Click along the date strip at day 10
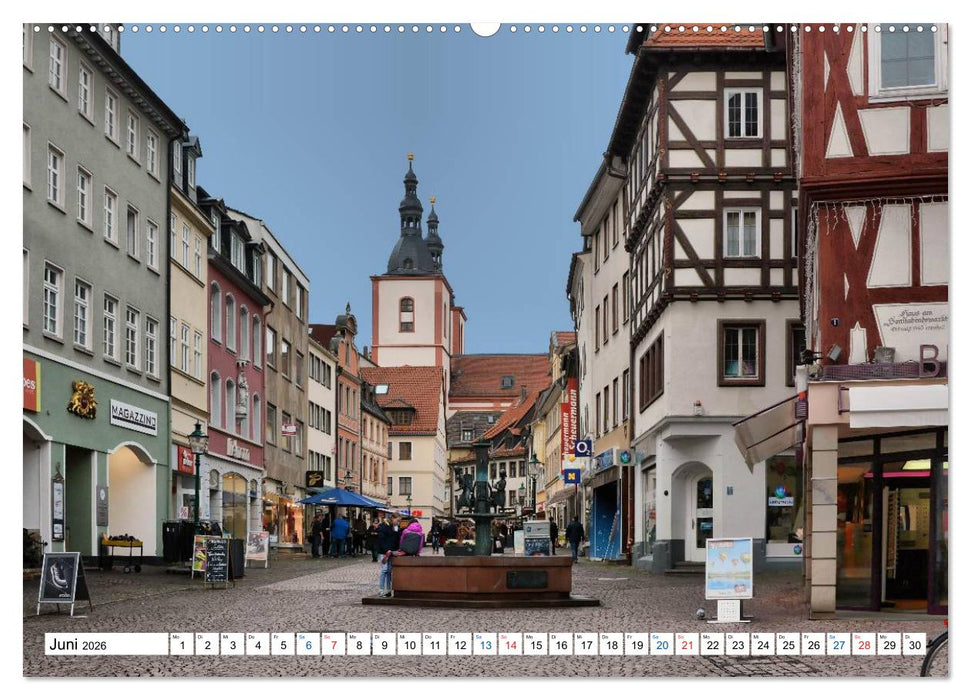 click(x=410, y=643)
